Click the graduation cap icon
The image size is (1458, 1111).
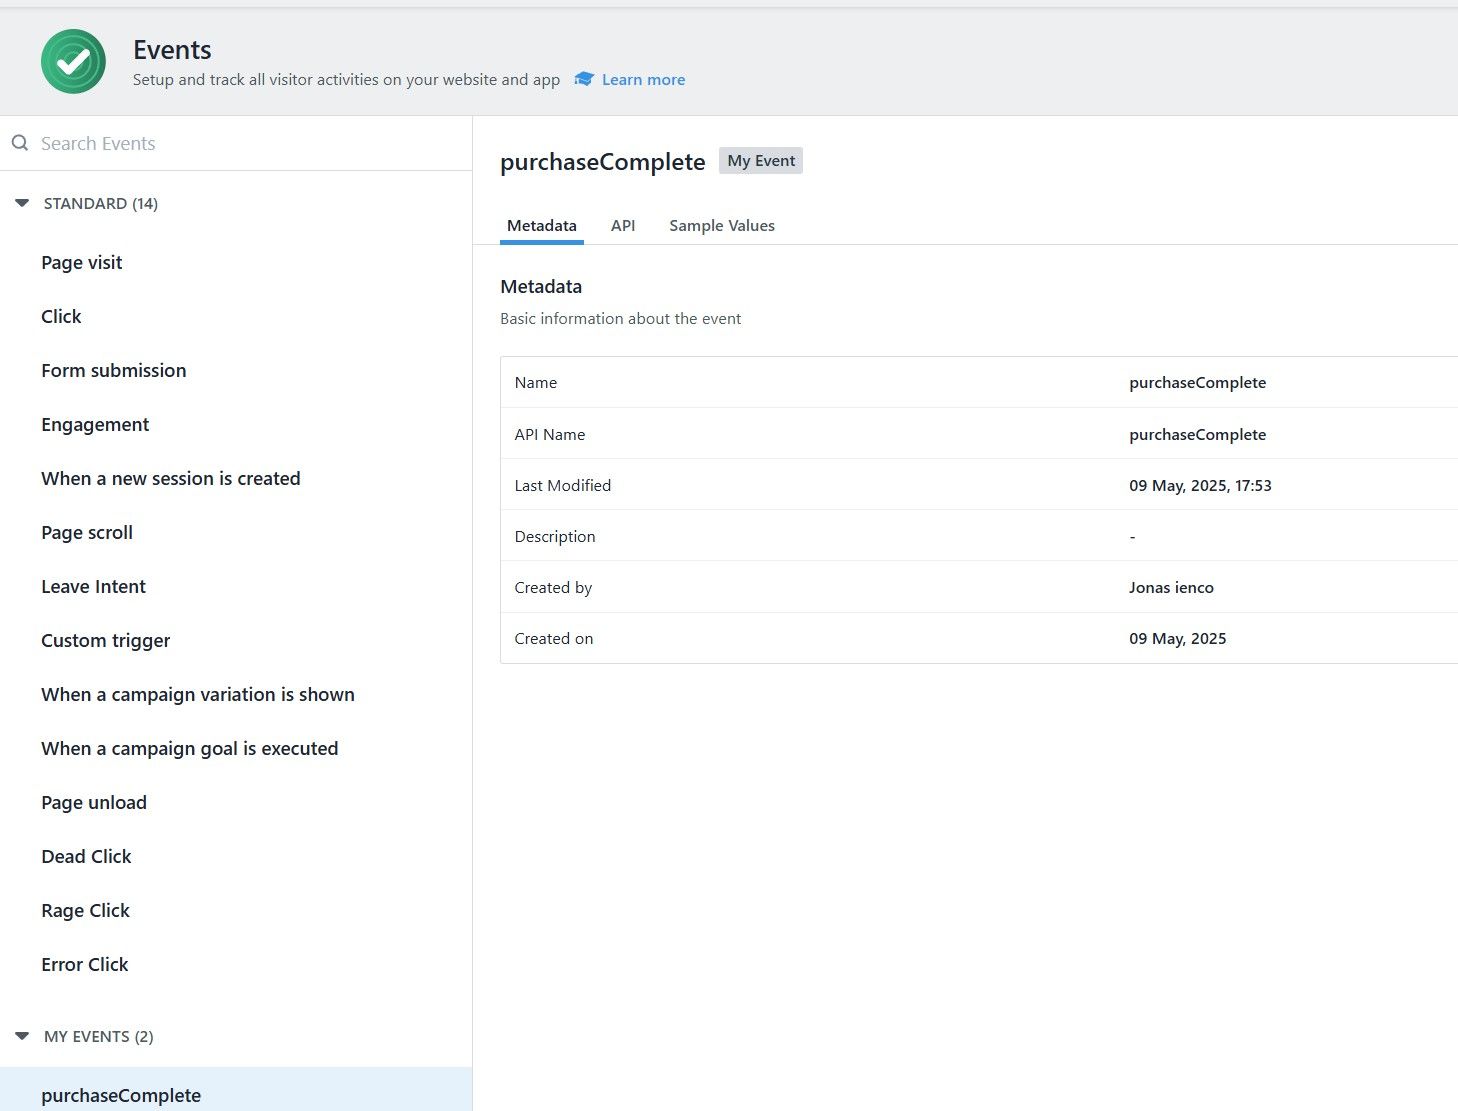tap(584, 79)
